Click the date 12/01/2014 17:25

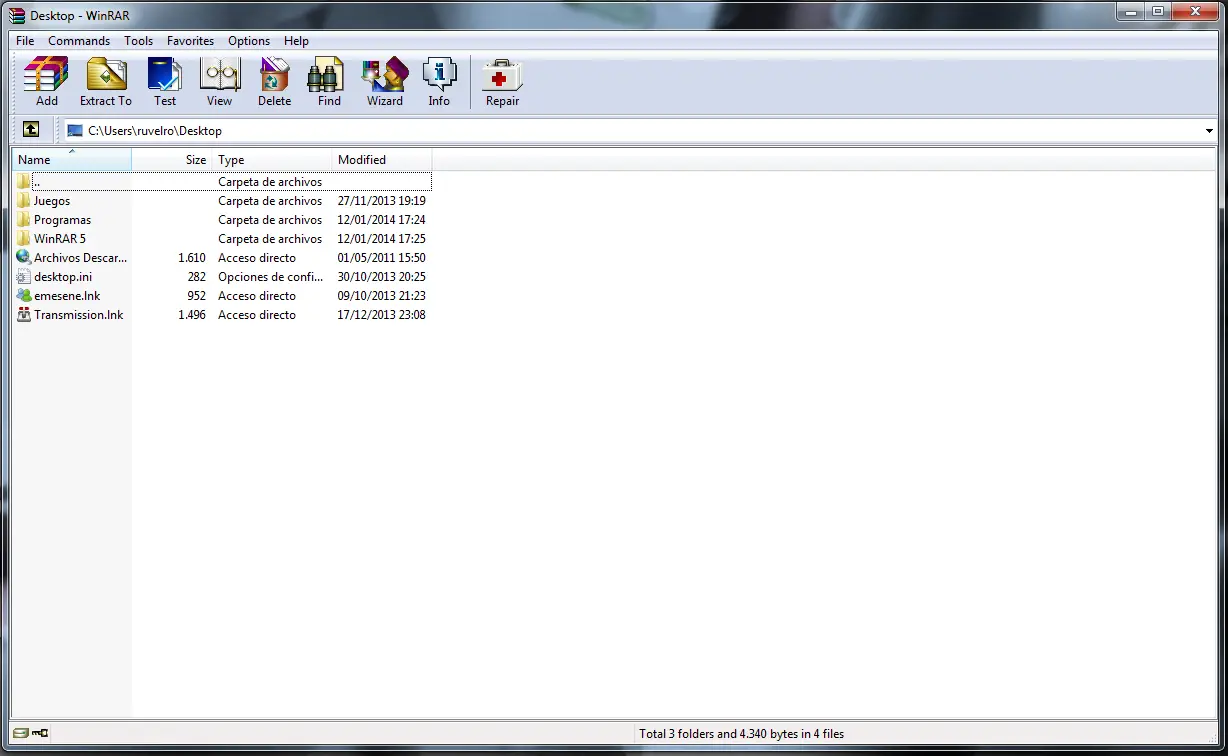coord(382,239)
